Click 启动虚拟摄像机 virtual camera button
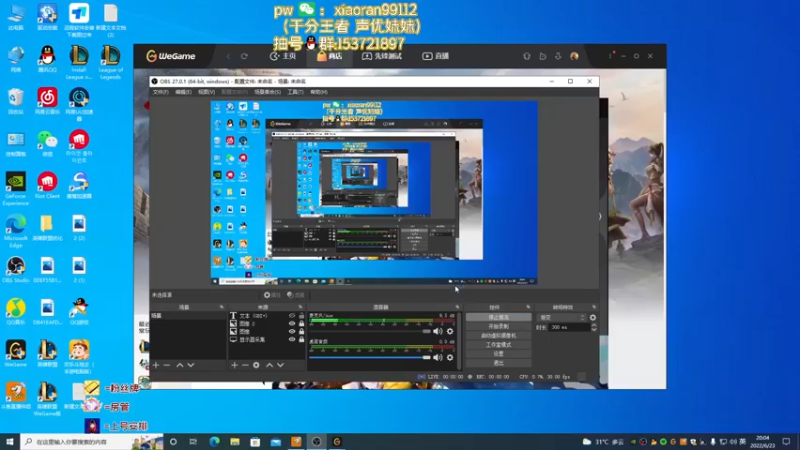The image size is (800, 450). [x=498, y=336]
